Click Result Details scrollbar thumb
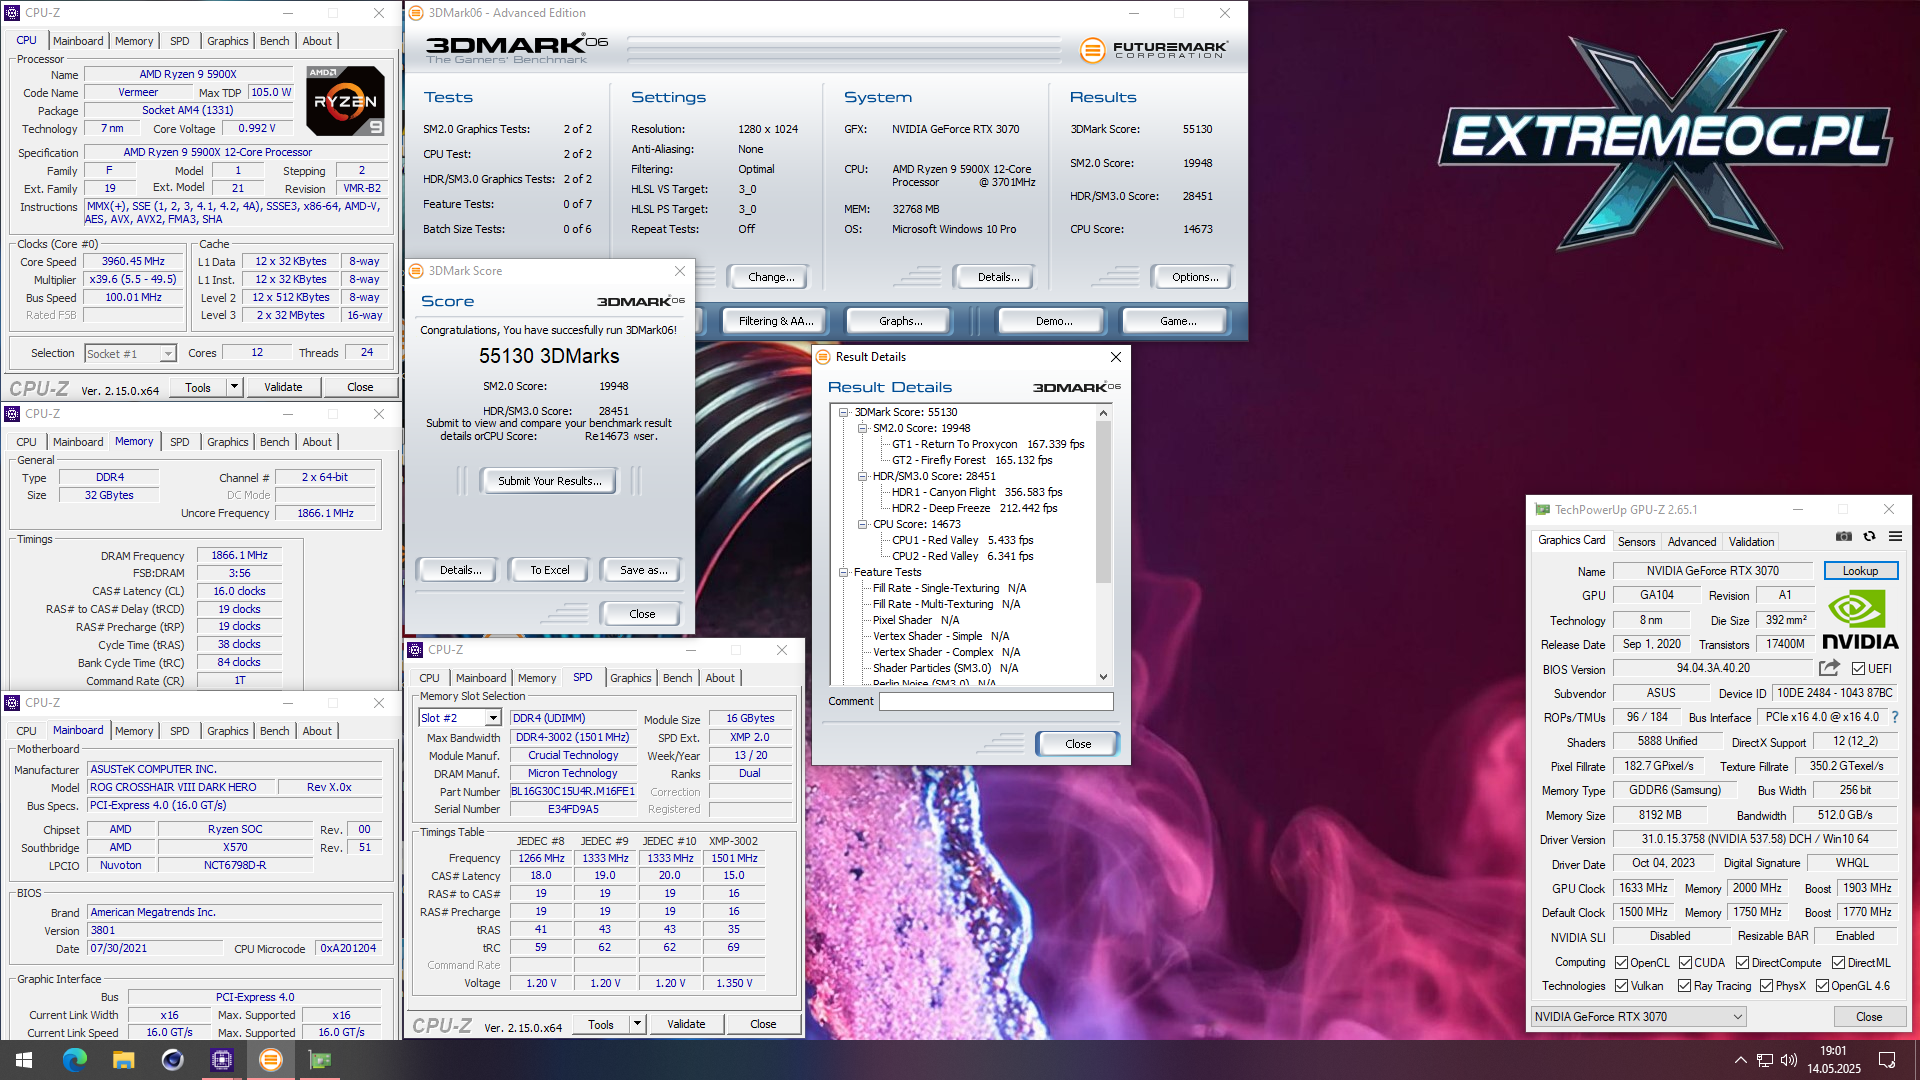The image size is (1920, 1080). (x=1103, y=503)
